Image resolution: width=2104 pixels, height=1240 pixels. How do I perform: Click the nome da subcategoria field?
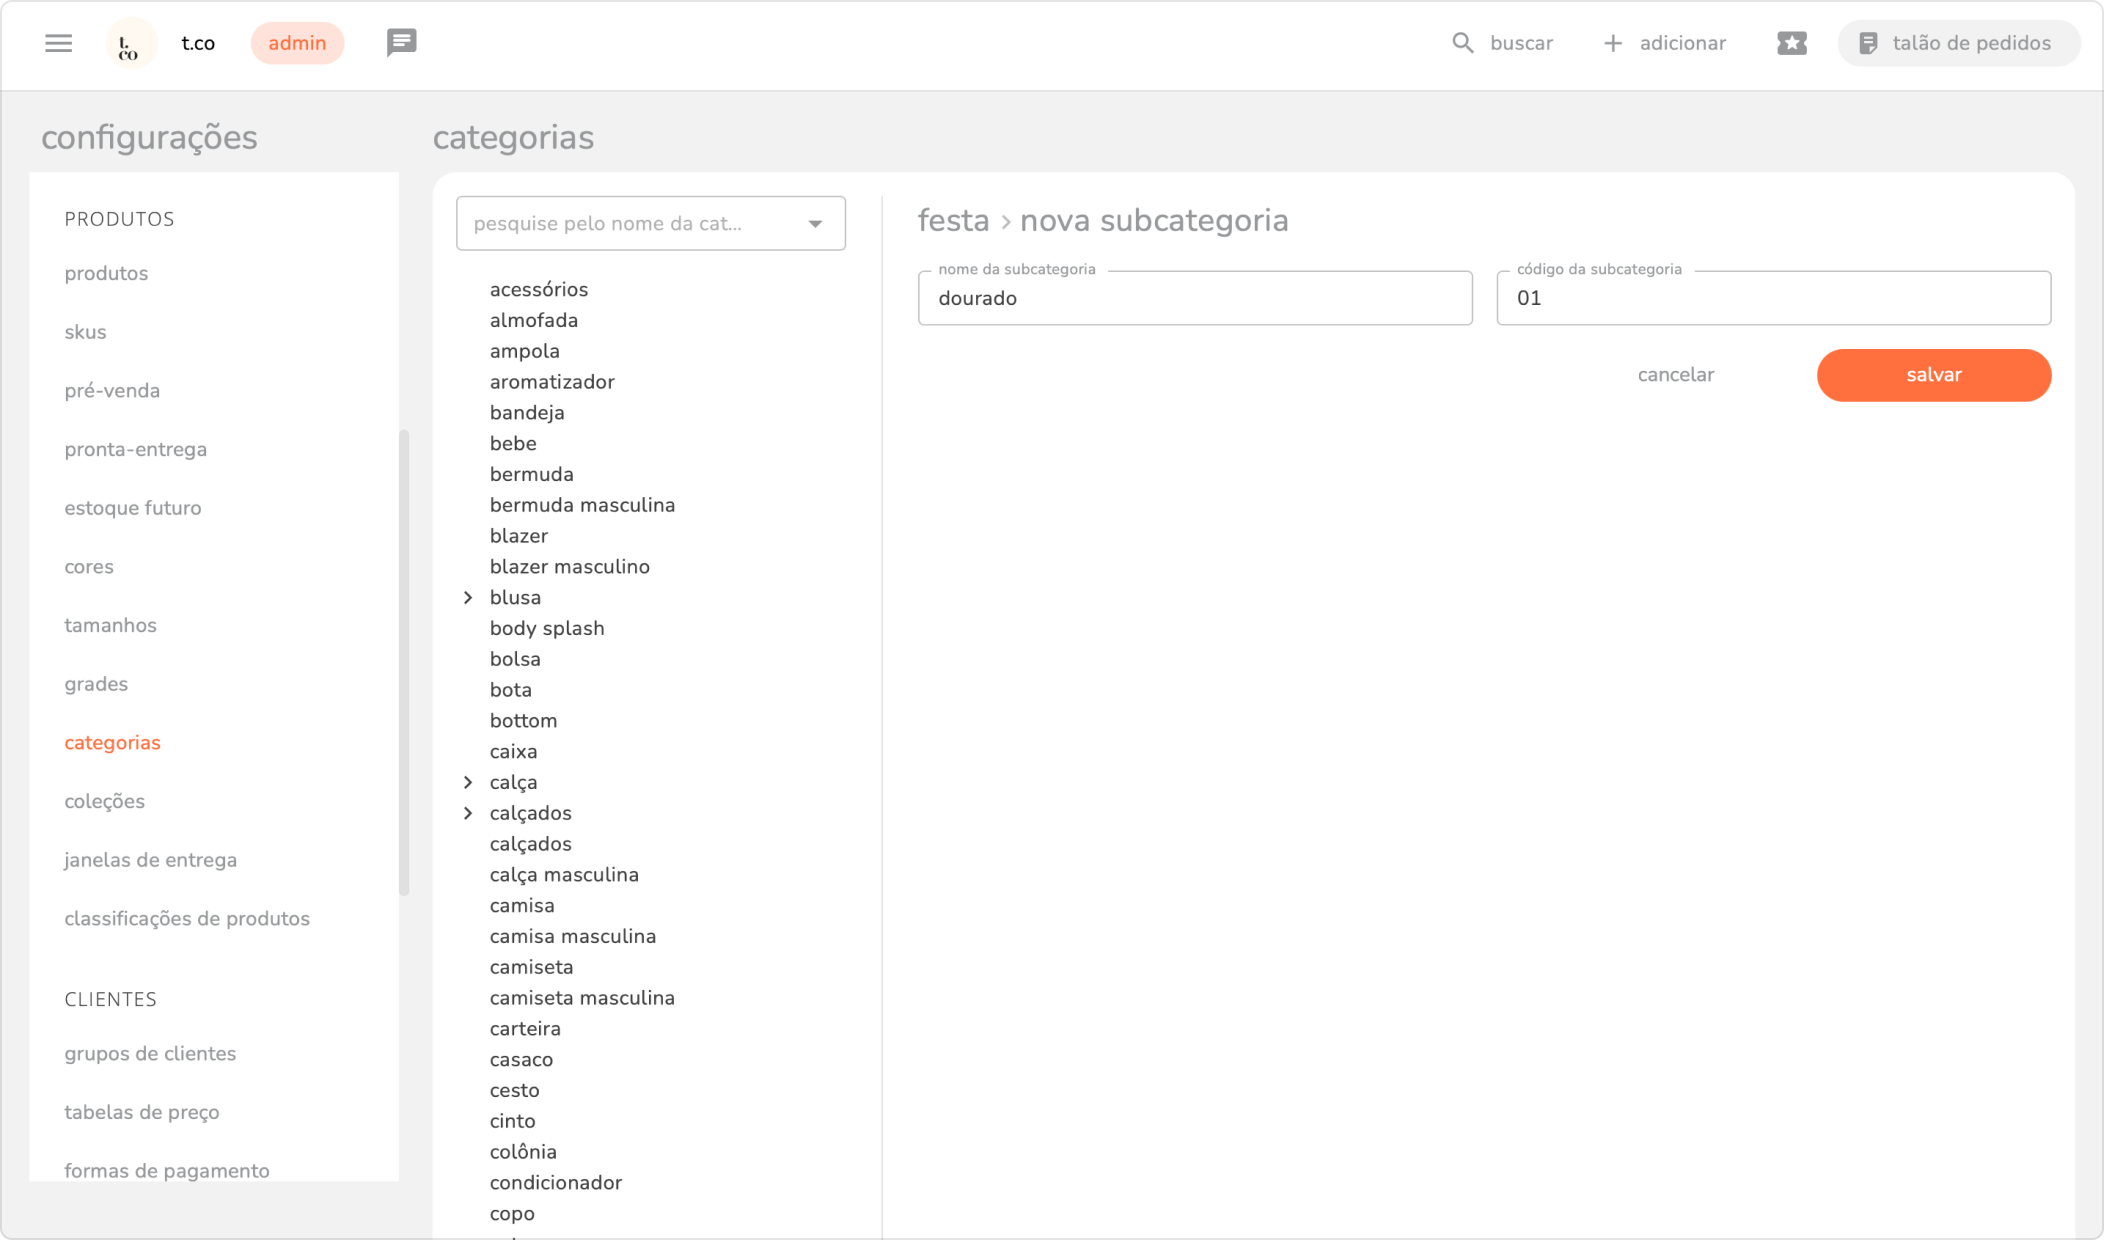pos(1194,298)
